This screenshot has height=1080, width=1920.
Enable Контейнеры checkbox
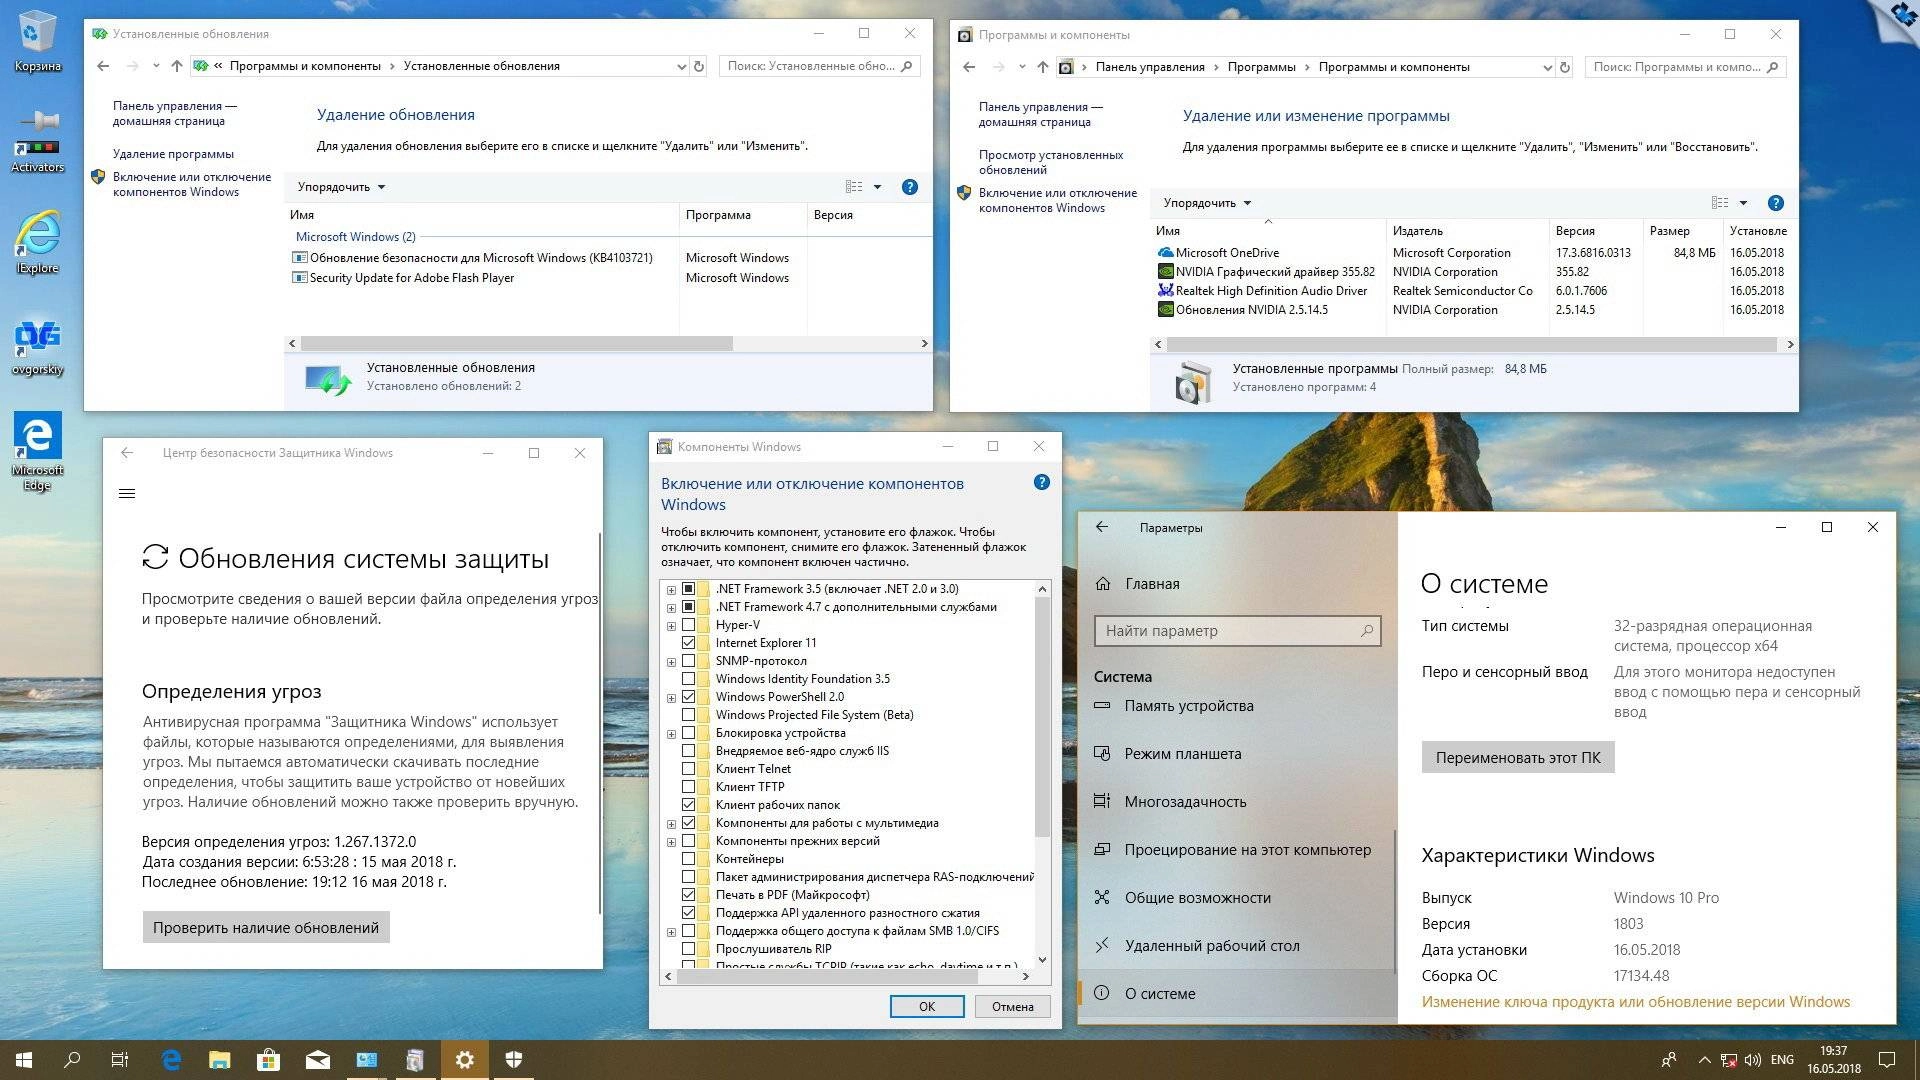click(688, 859)
